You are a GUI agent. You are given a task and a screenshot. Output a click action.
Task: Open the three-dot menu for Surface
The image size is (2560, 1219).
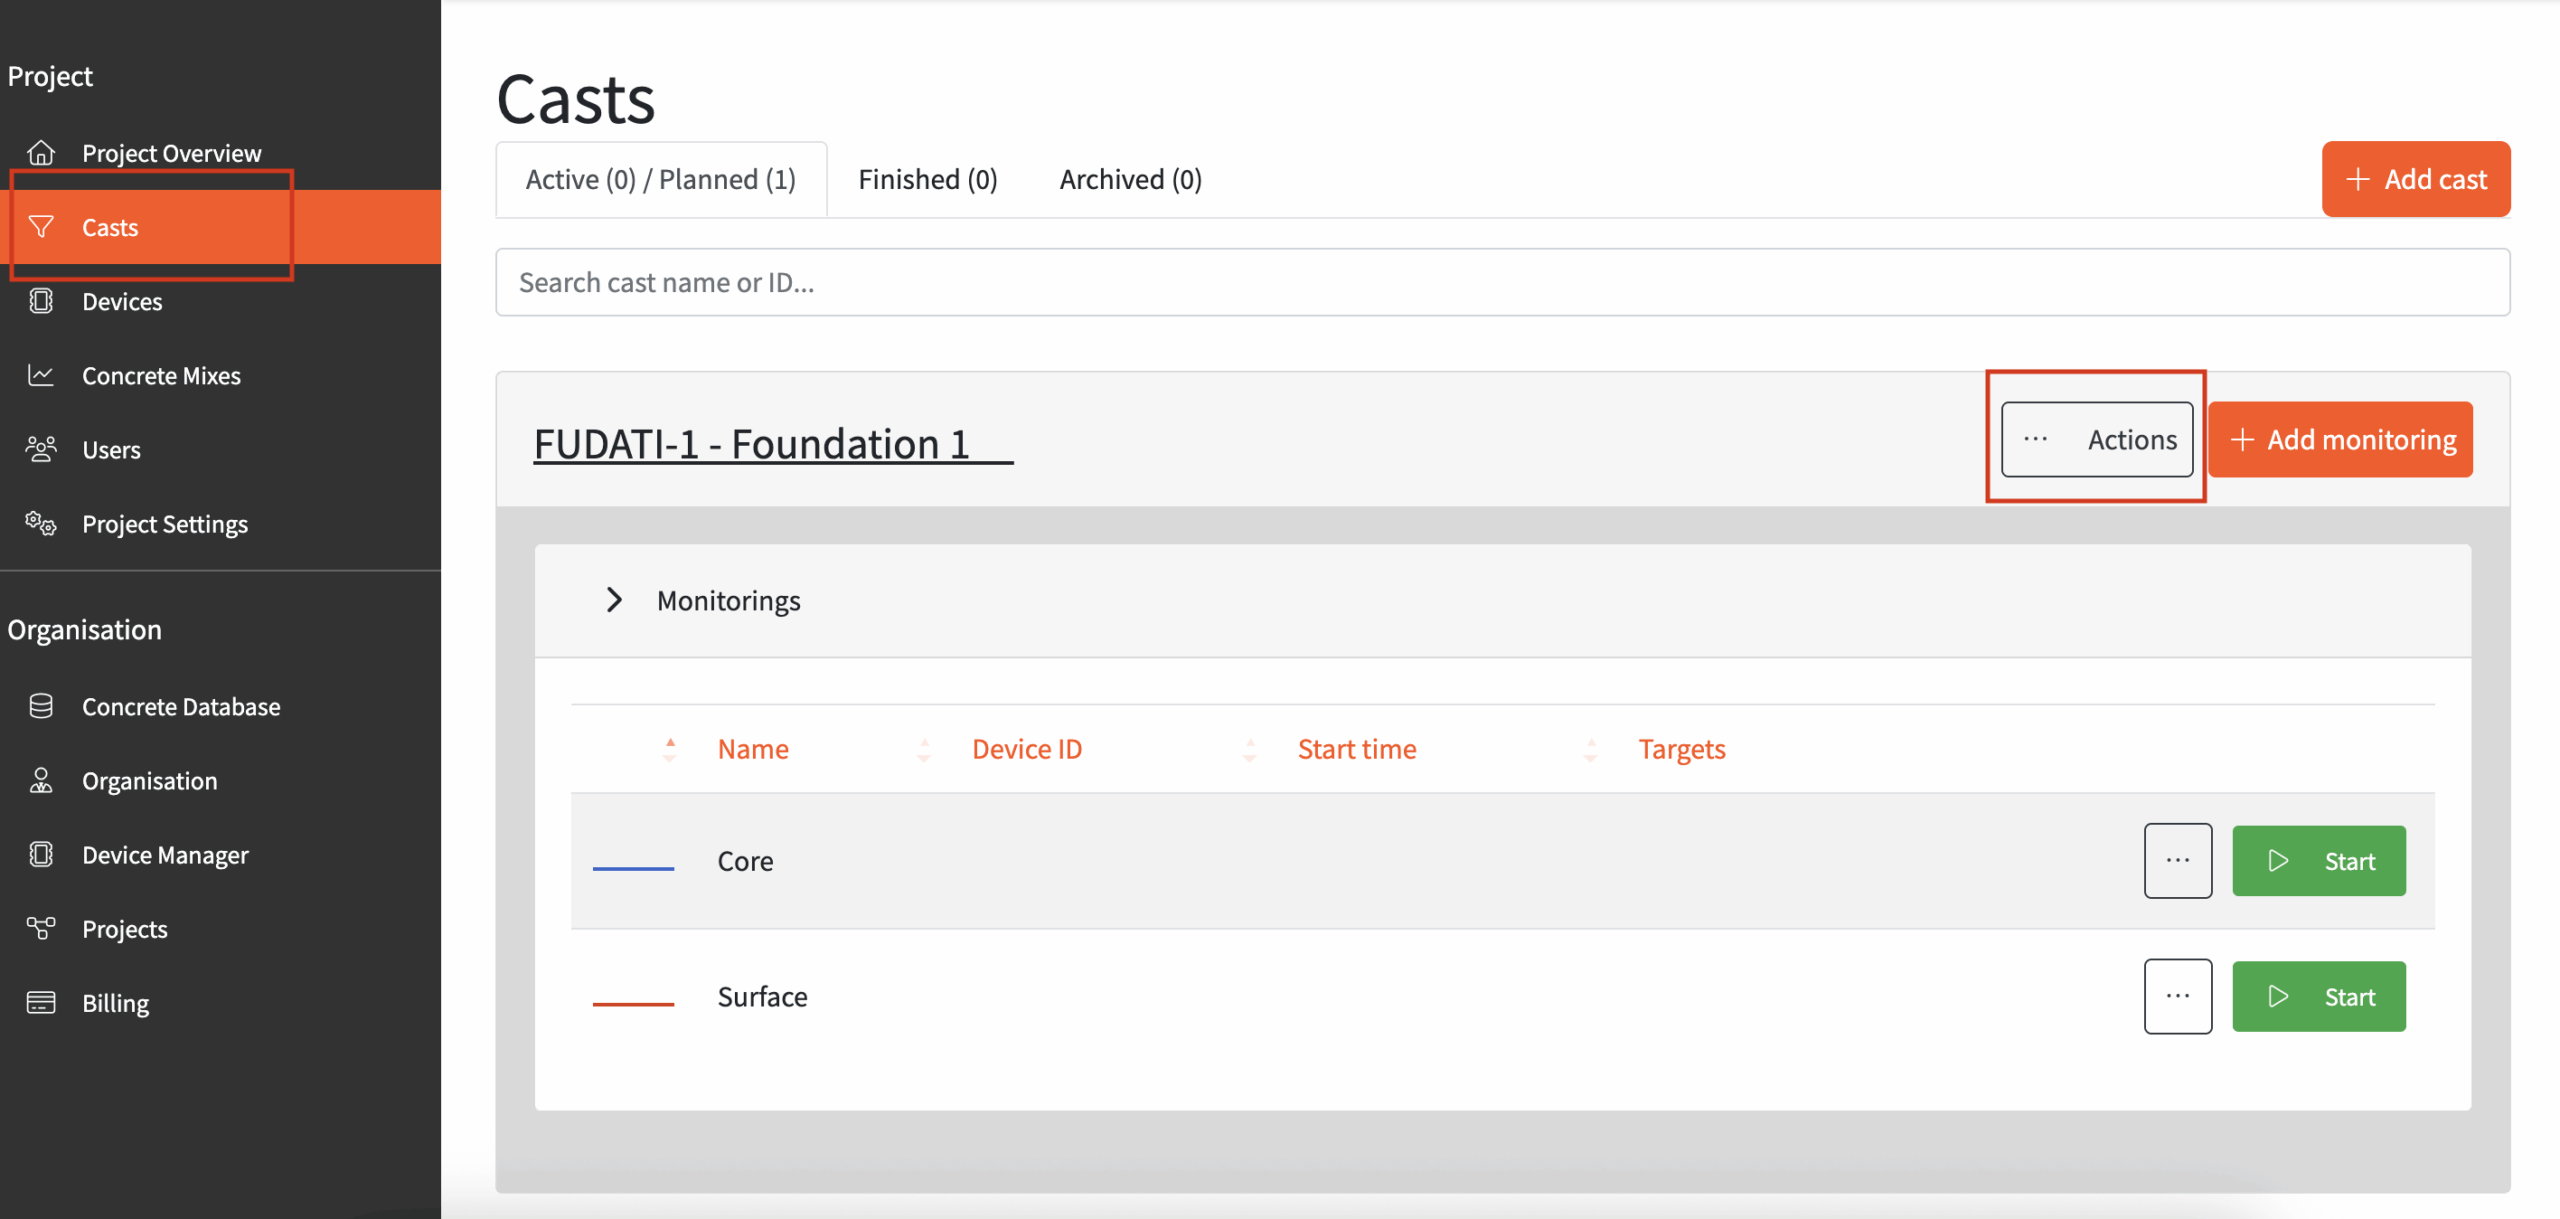point(2177,997)
